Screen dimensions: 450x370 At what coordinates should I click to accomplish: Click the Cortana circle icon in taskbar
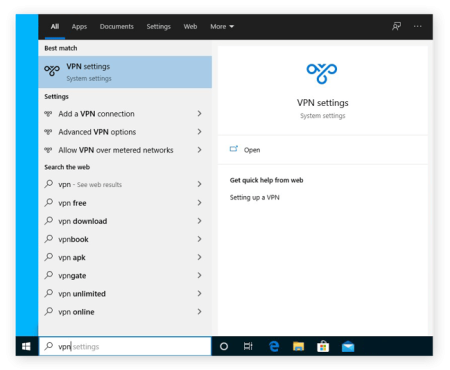[224, 346]
